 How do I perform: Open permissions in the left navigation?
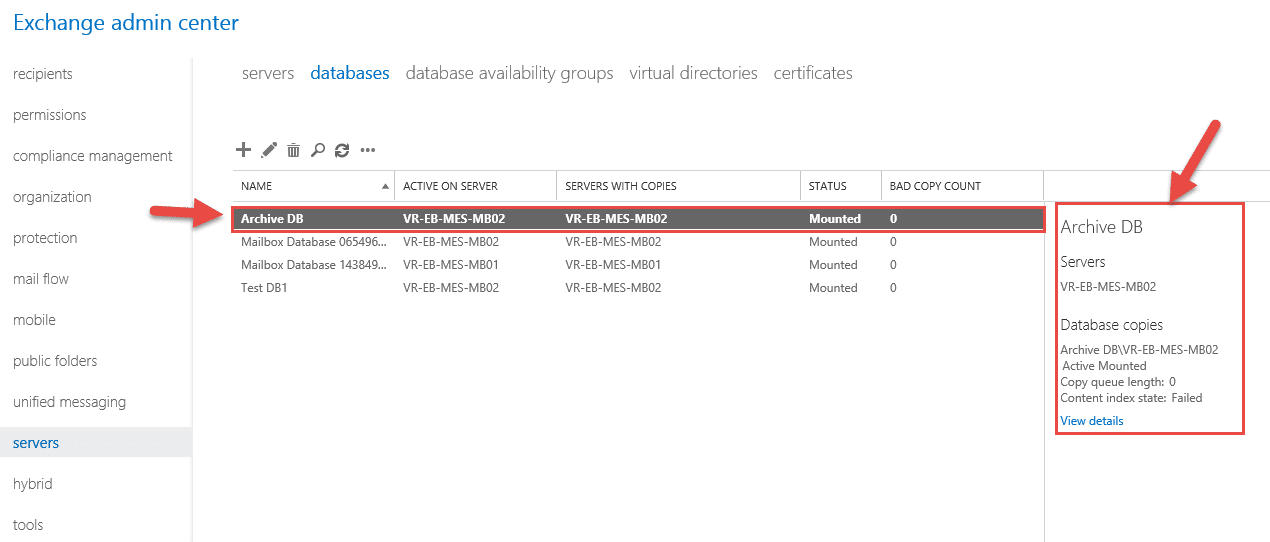(50, 115)
